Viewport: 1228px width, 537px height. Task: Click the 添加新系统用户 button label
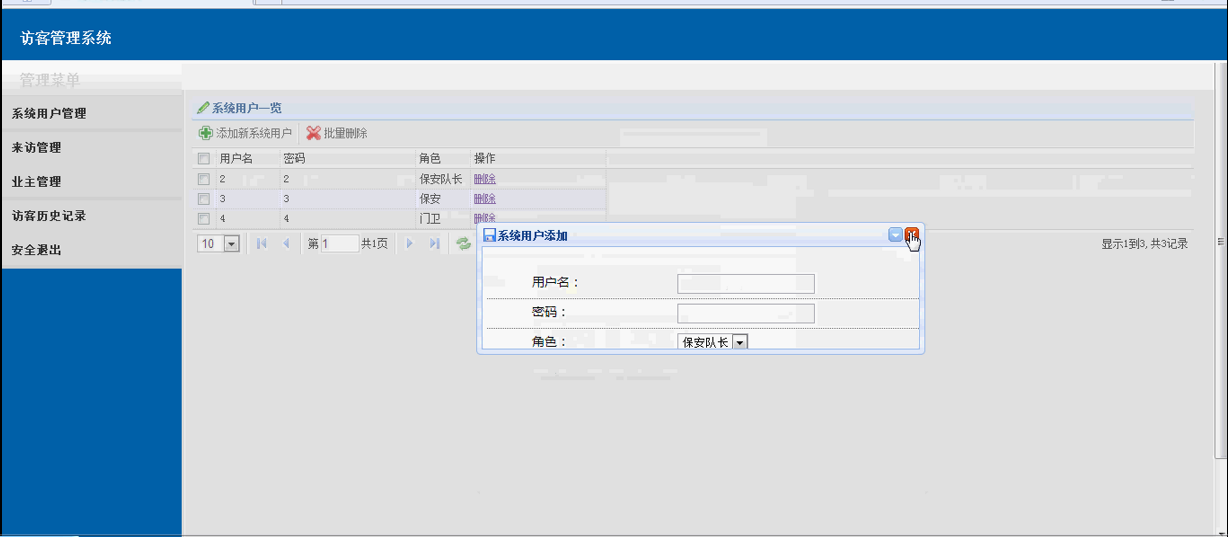[254, 133]
